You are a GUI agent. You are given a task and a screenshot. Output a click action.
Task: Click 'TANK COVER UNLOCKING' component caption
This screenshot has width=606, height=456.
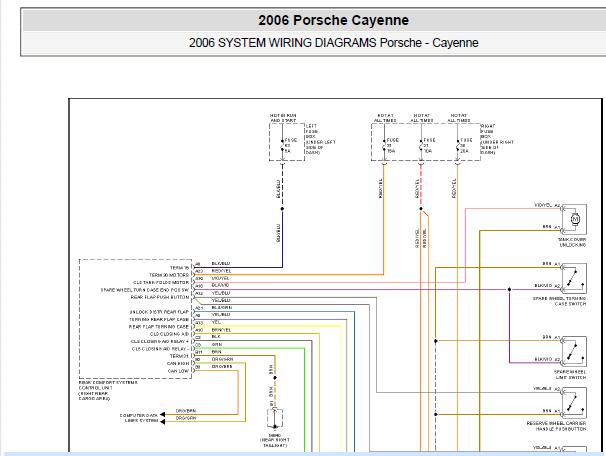tap(572, 242)
